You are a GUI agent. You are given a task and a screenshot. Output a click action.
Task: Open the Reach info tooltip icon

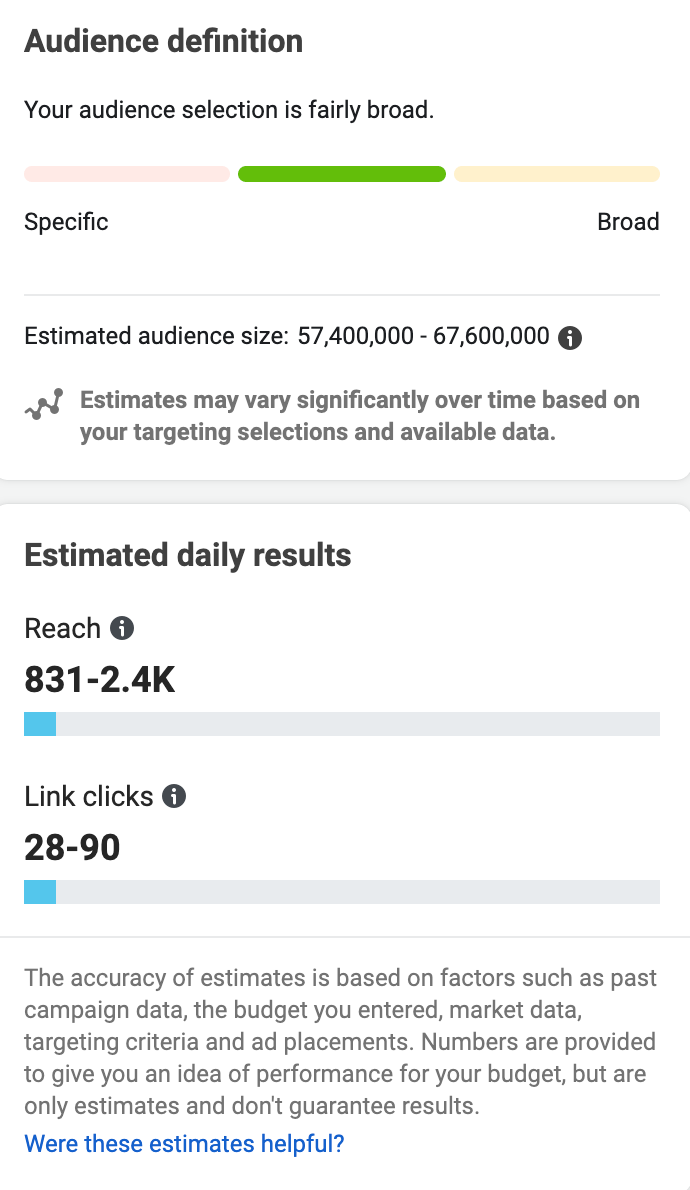click(x=122, y=628)
